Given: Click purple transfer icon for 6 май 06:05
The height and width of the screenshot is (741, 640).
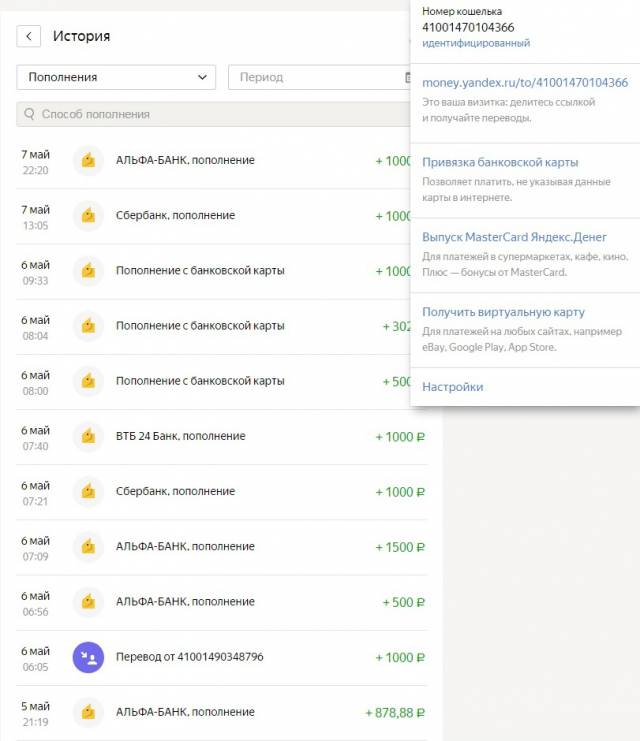Looking at the screenshot, I should click(88, 657).
